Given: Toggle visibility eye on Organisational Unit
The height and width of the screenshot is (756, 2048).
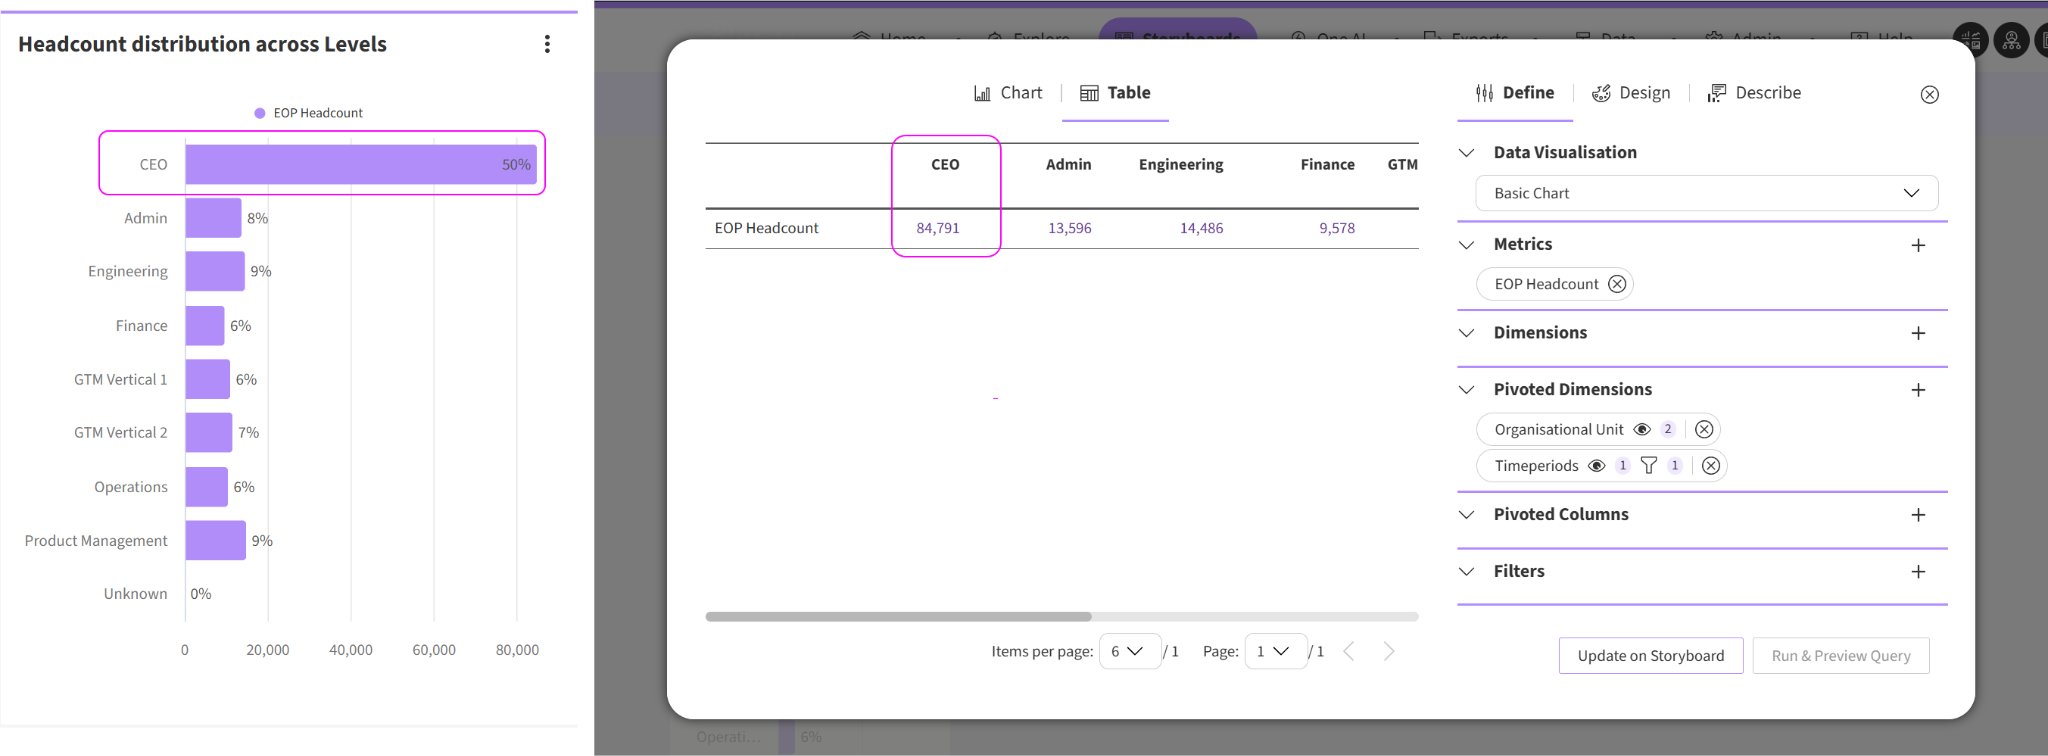Looking at the screenshot, I should pyautogui.click(x=1642, y=429).
